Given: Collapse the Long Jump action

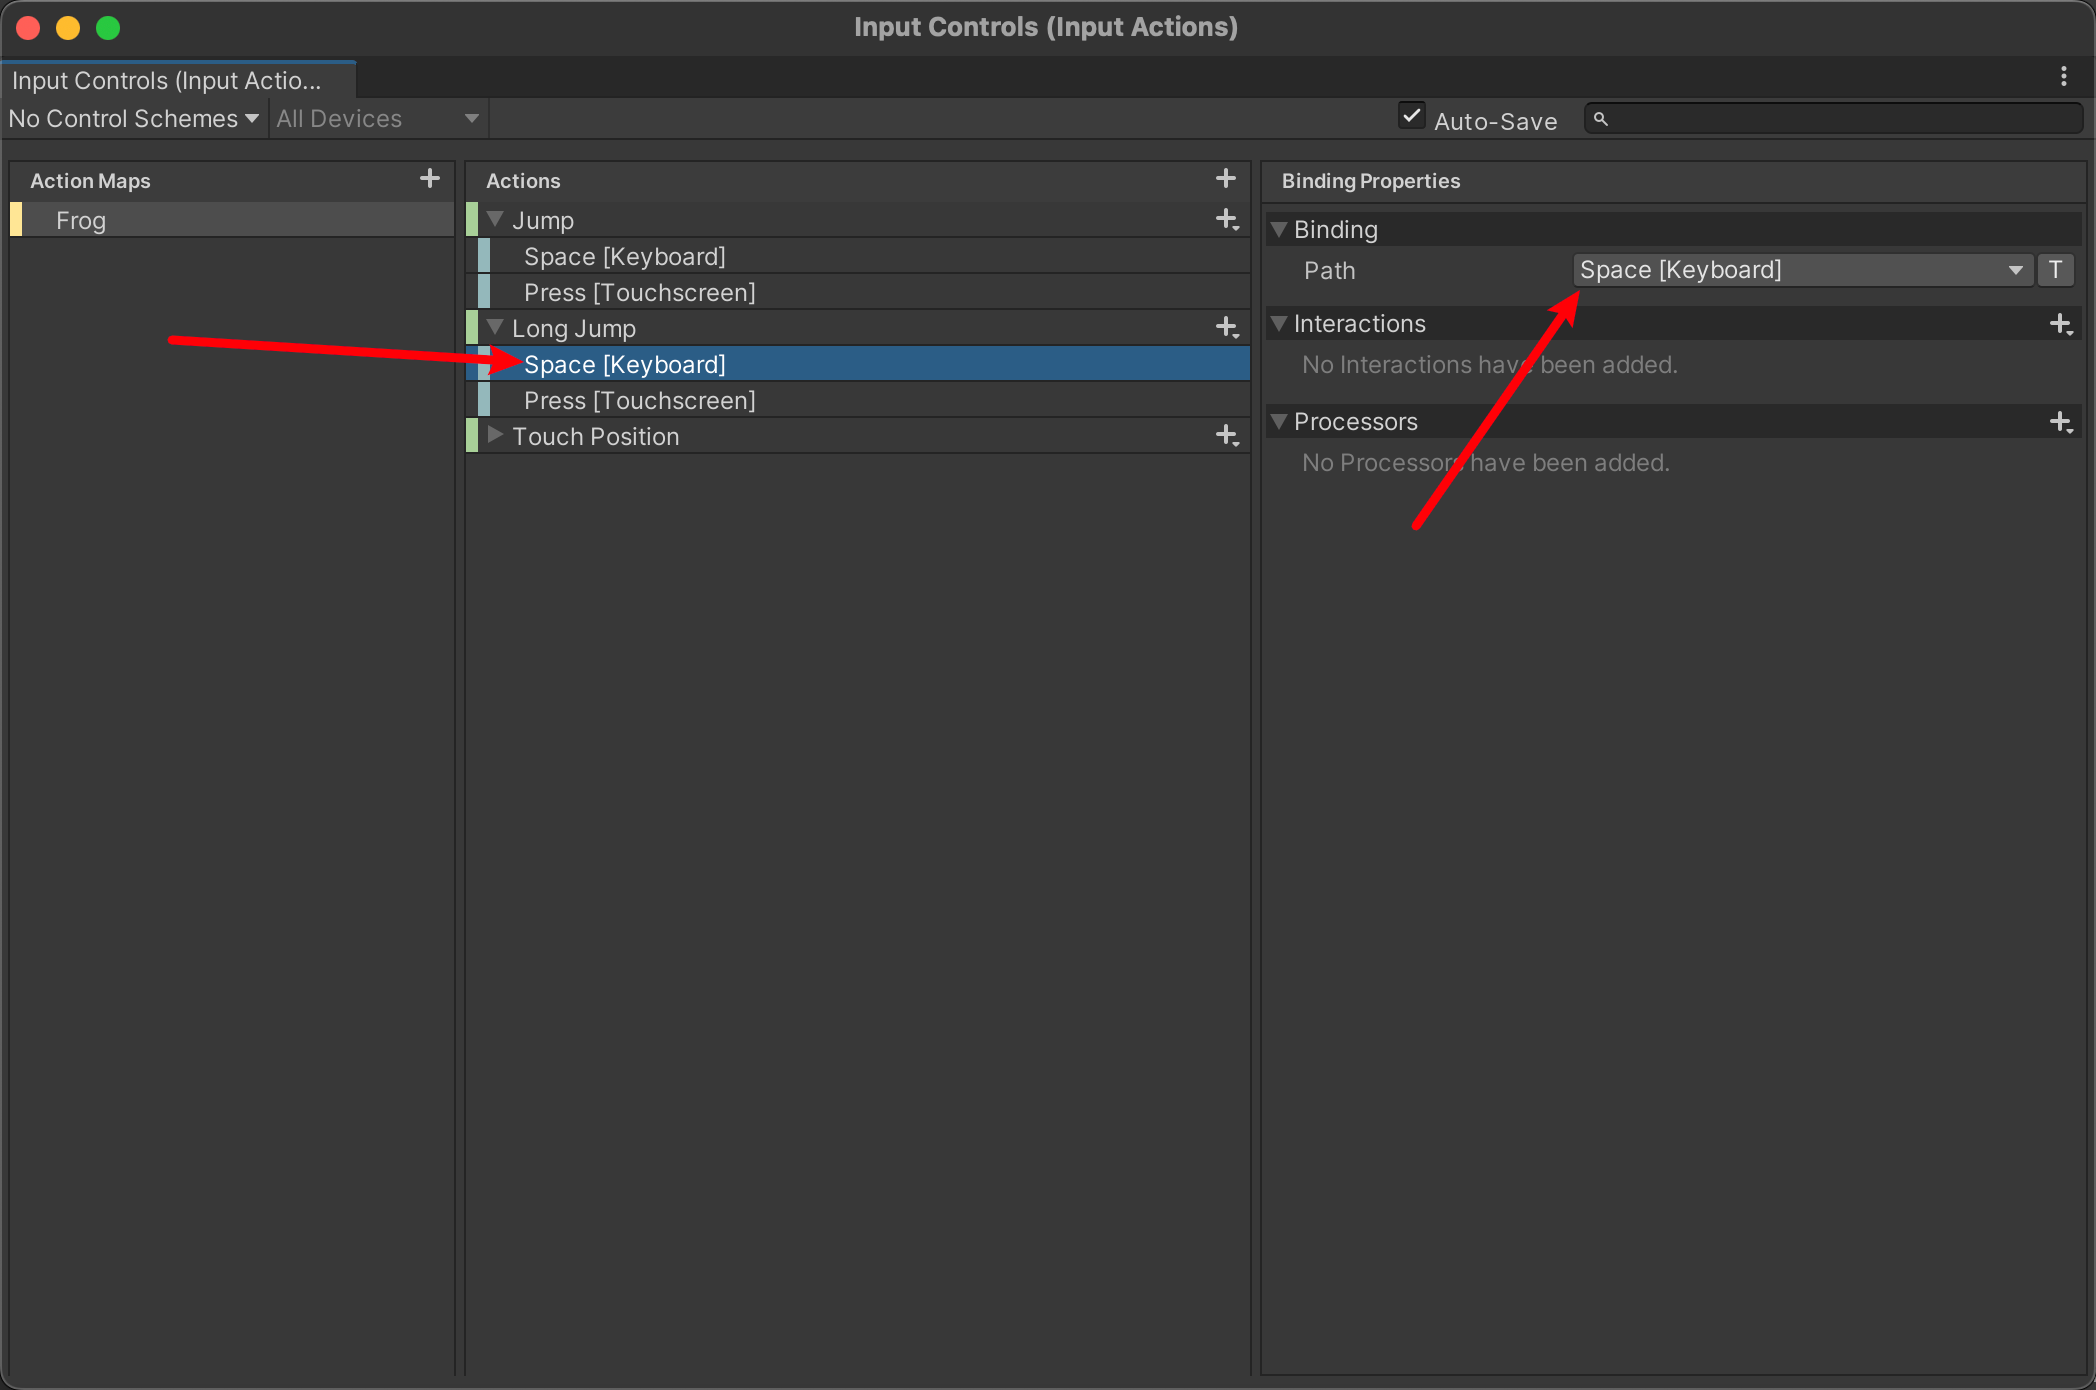Looking at the screenshot, I should click(495, 327).
